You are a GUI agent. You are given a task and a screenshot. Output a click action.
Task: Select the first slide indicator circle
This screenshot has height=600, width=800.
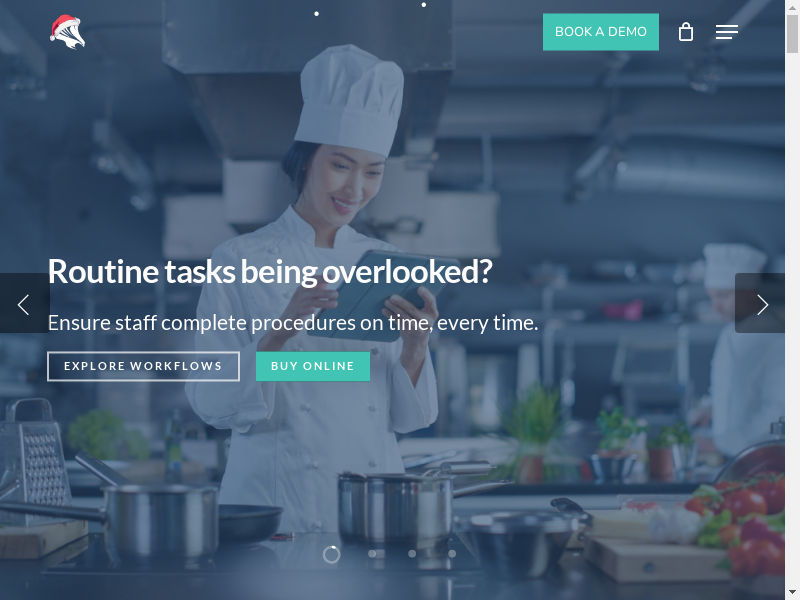click(x=332, y=555)
